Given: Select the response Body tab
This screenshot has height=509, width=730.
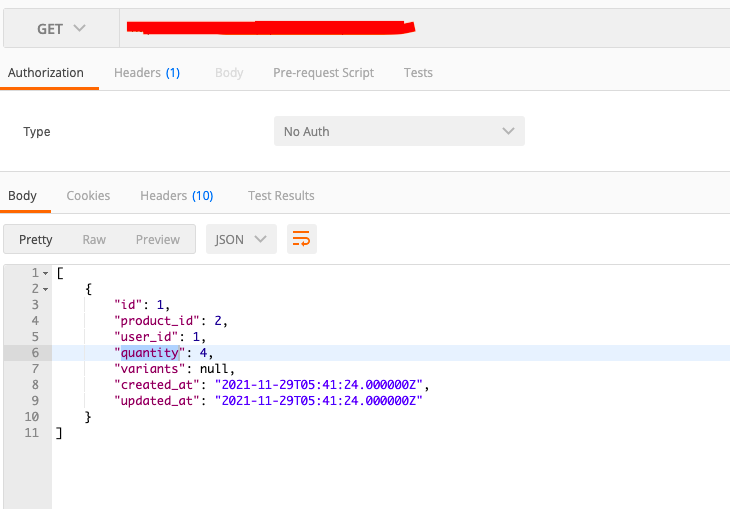Looking at the screenshot, I should [x=22, y=196].
